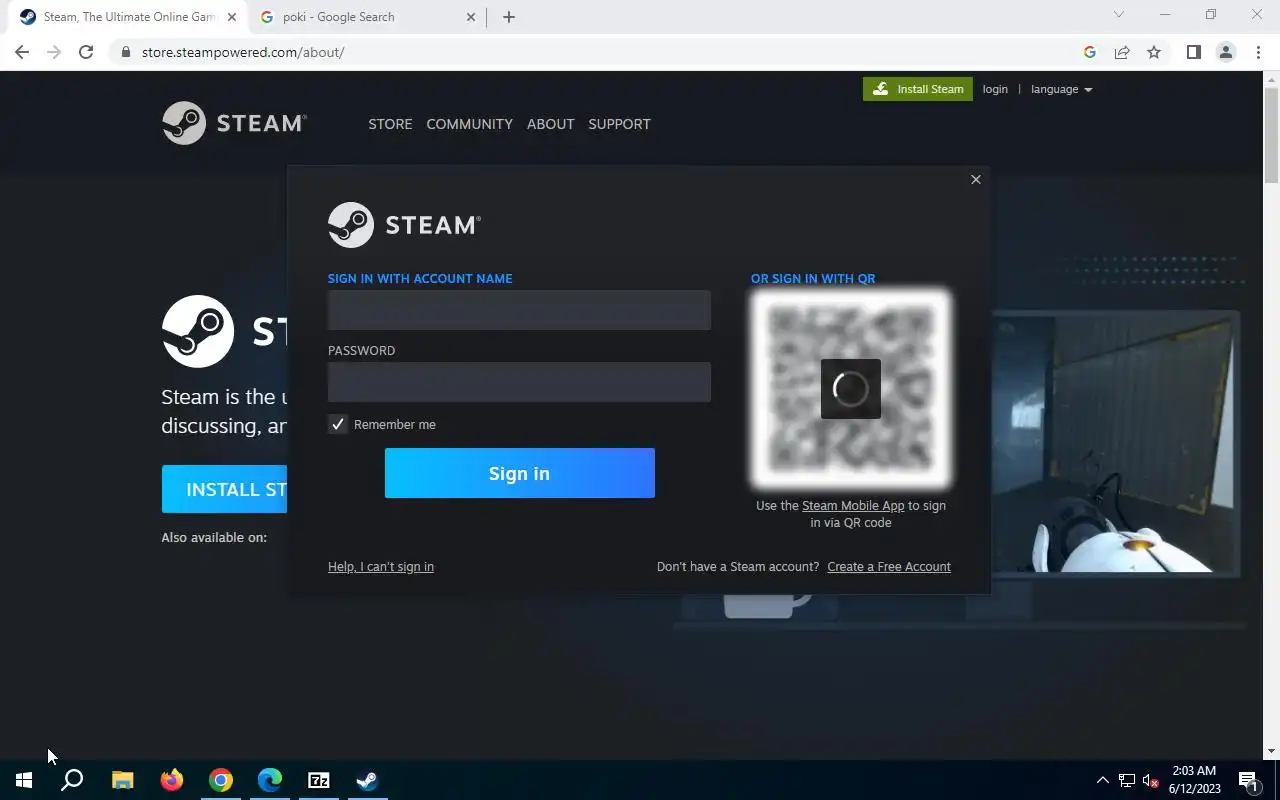Click the login link in the header
Image resolution: width=1280 pixels, height=800 pixels.
point(995,89)
